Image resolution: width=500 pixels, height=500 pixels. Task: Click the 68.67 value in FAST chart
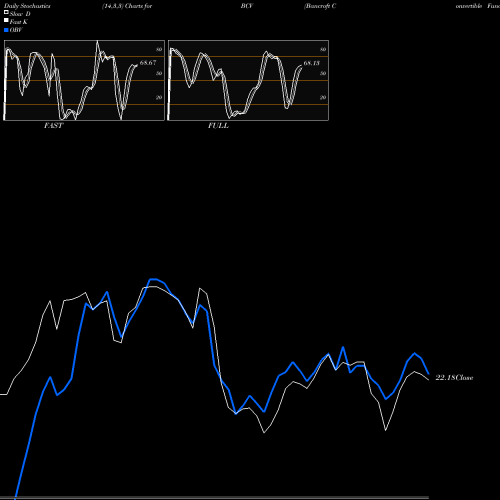click(148, 63)
